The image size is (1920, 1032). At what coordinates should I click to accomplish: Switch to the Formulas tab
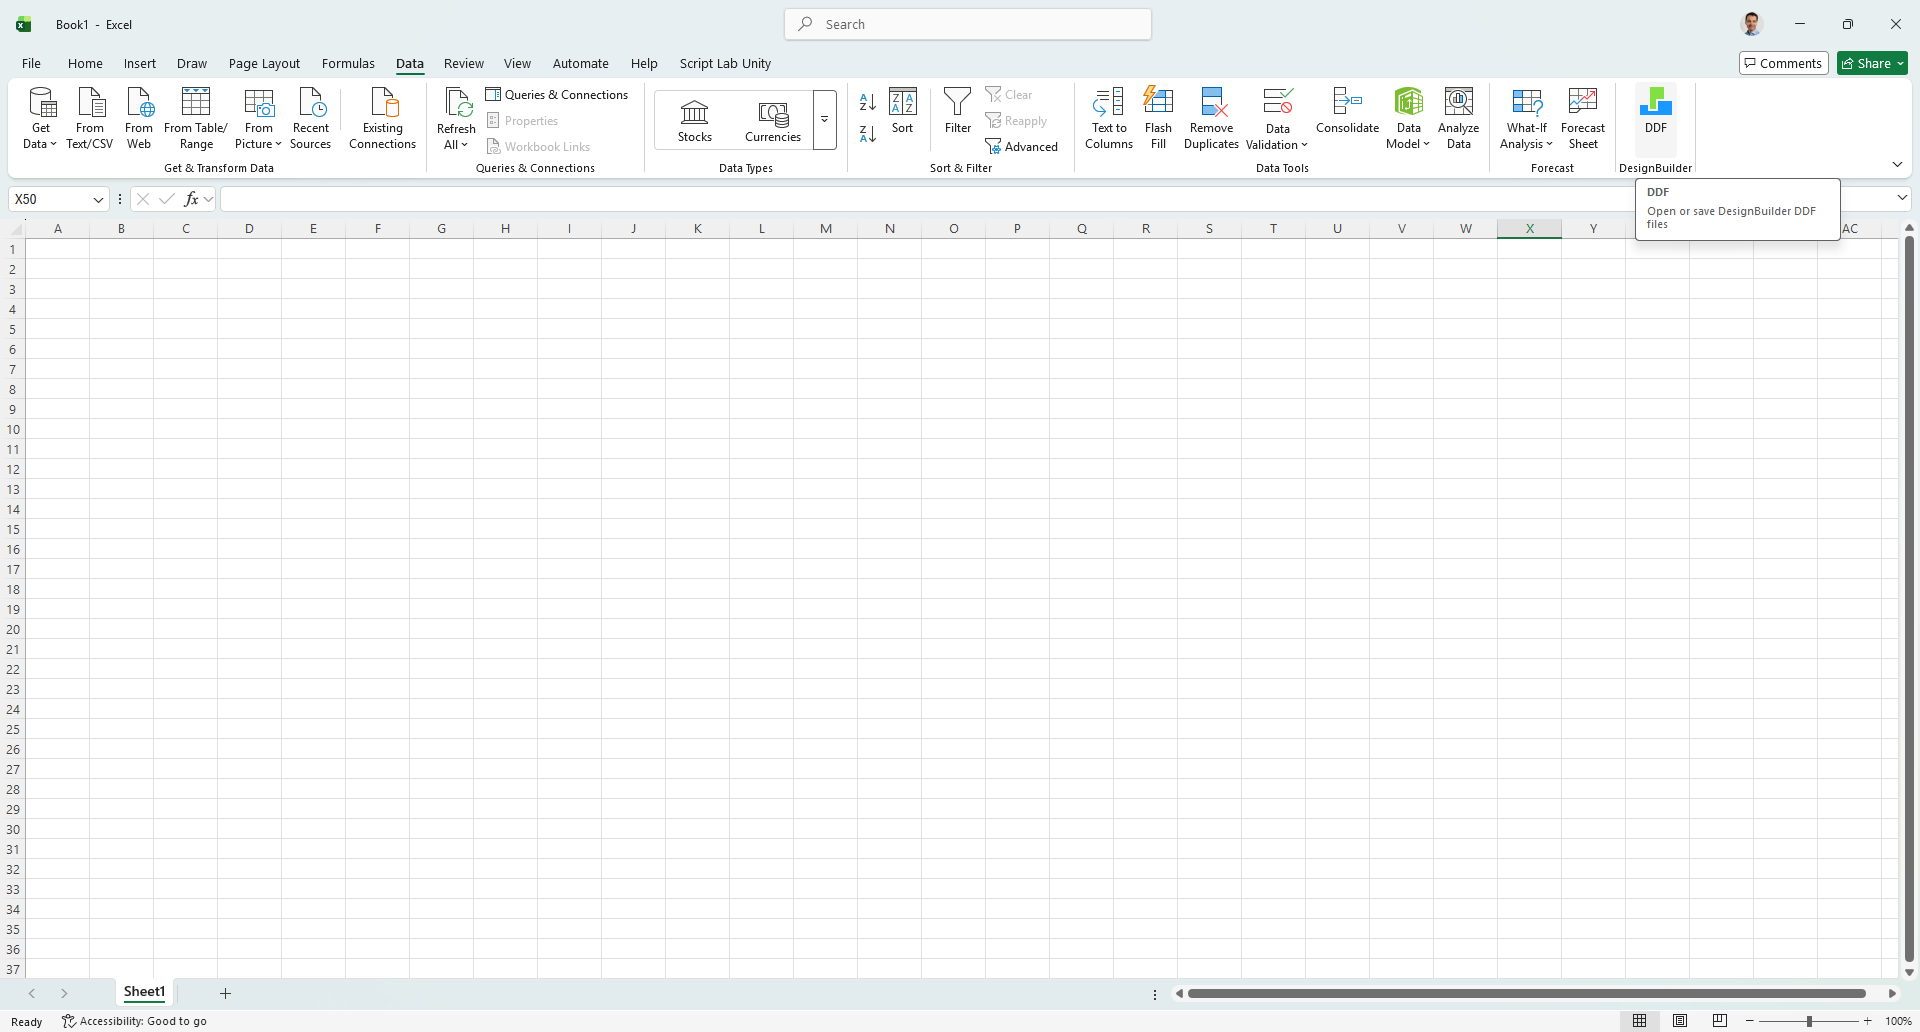coord(348,63)
